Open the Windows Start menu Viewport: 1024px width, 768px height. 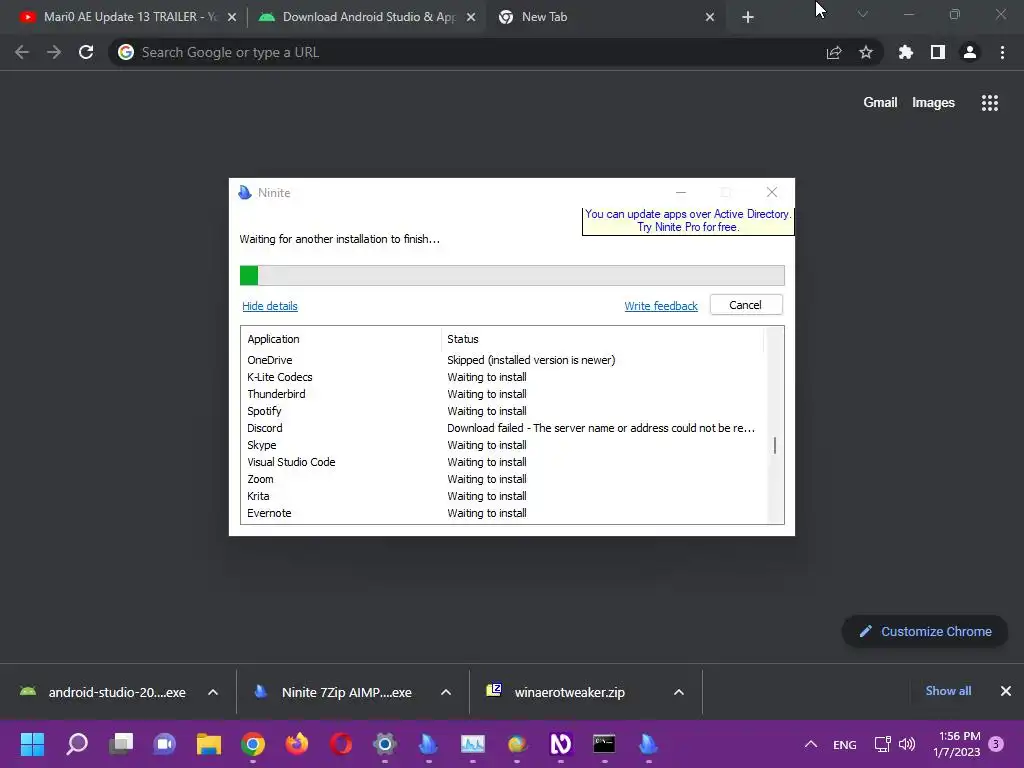32,744
